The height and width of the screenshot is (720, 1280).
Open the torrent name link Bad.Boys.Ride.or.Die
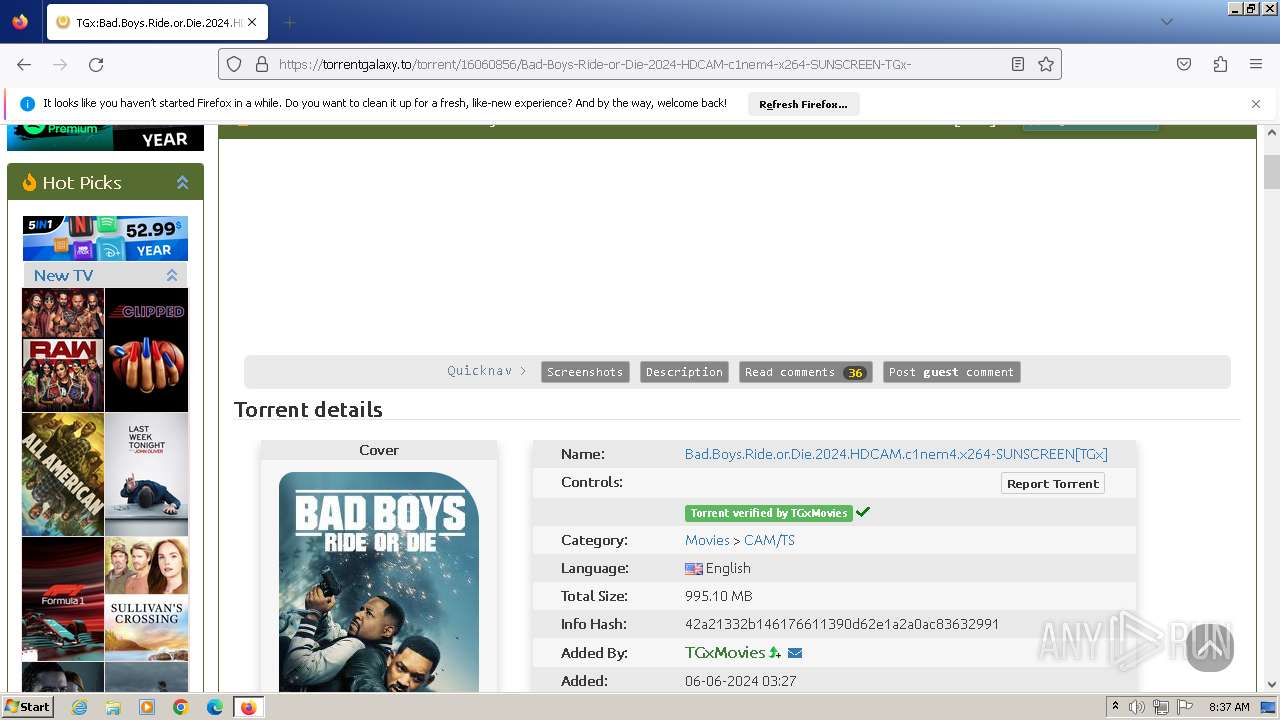tap(896, 454)
